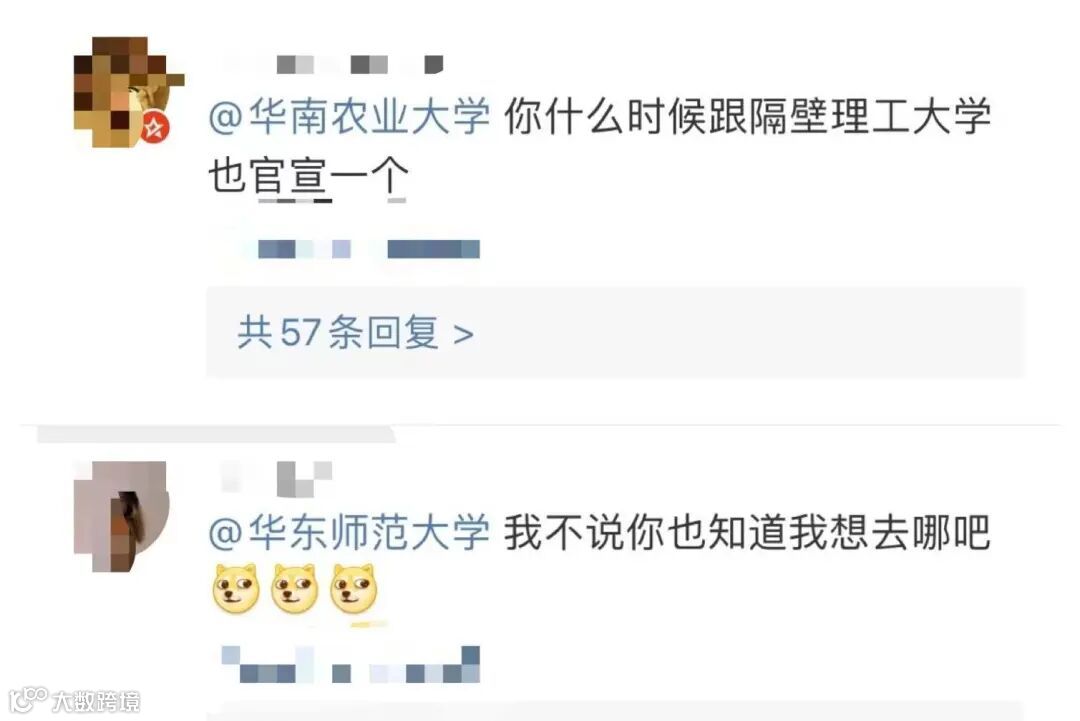The height and width of the screenshot is (721, 1080).
Task: Open the @华南农业大学 mention
Action: [349, 116]
